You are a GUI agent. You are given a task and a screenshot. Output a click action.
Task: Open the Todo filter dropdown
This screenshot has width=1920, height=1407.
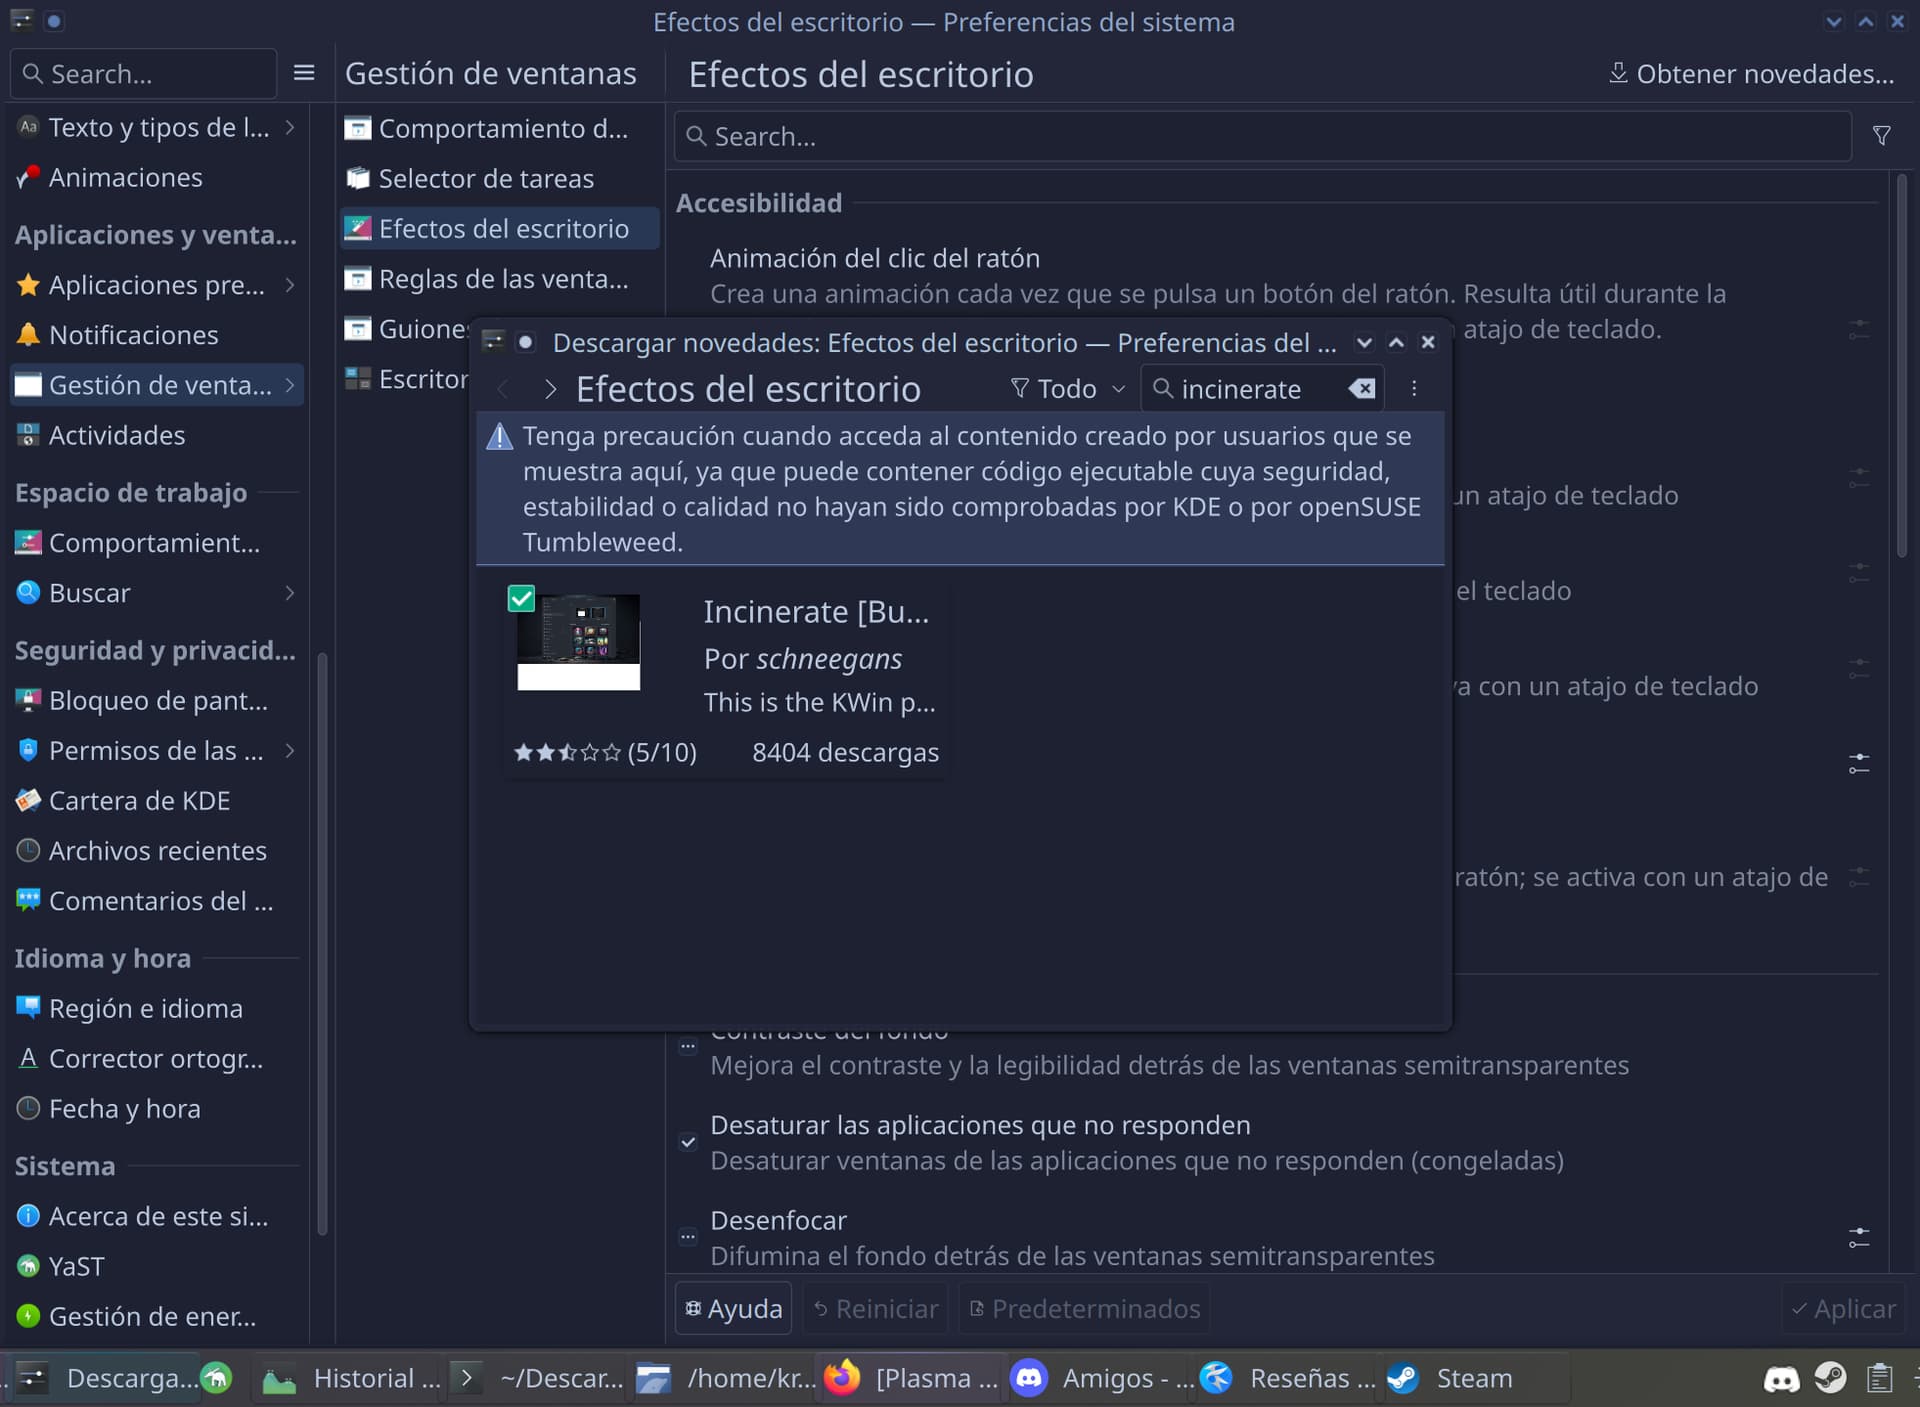click(1067, 389)
